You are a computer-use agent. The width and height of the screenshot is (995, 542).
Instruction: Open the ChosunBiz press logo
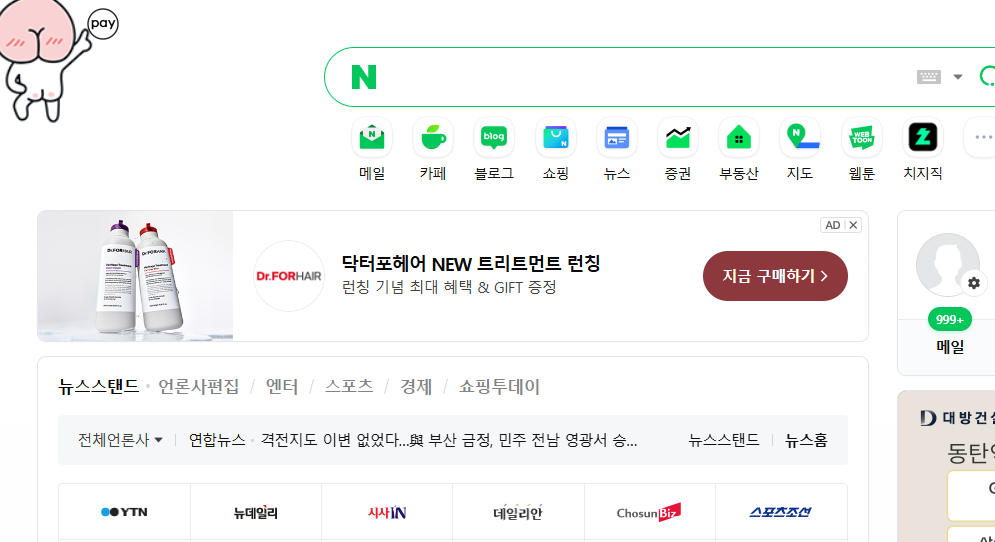(x=649, y=512)
